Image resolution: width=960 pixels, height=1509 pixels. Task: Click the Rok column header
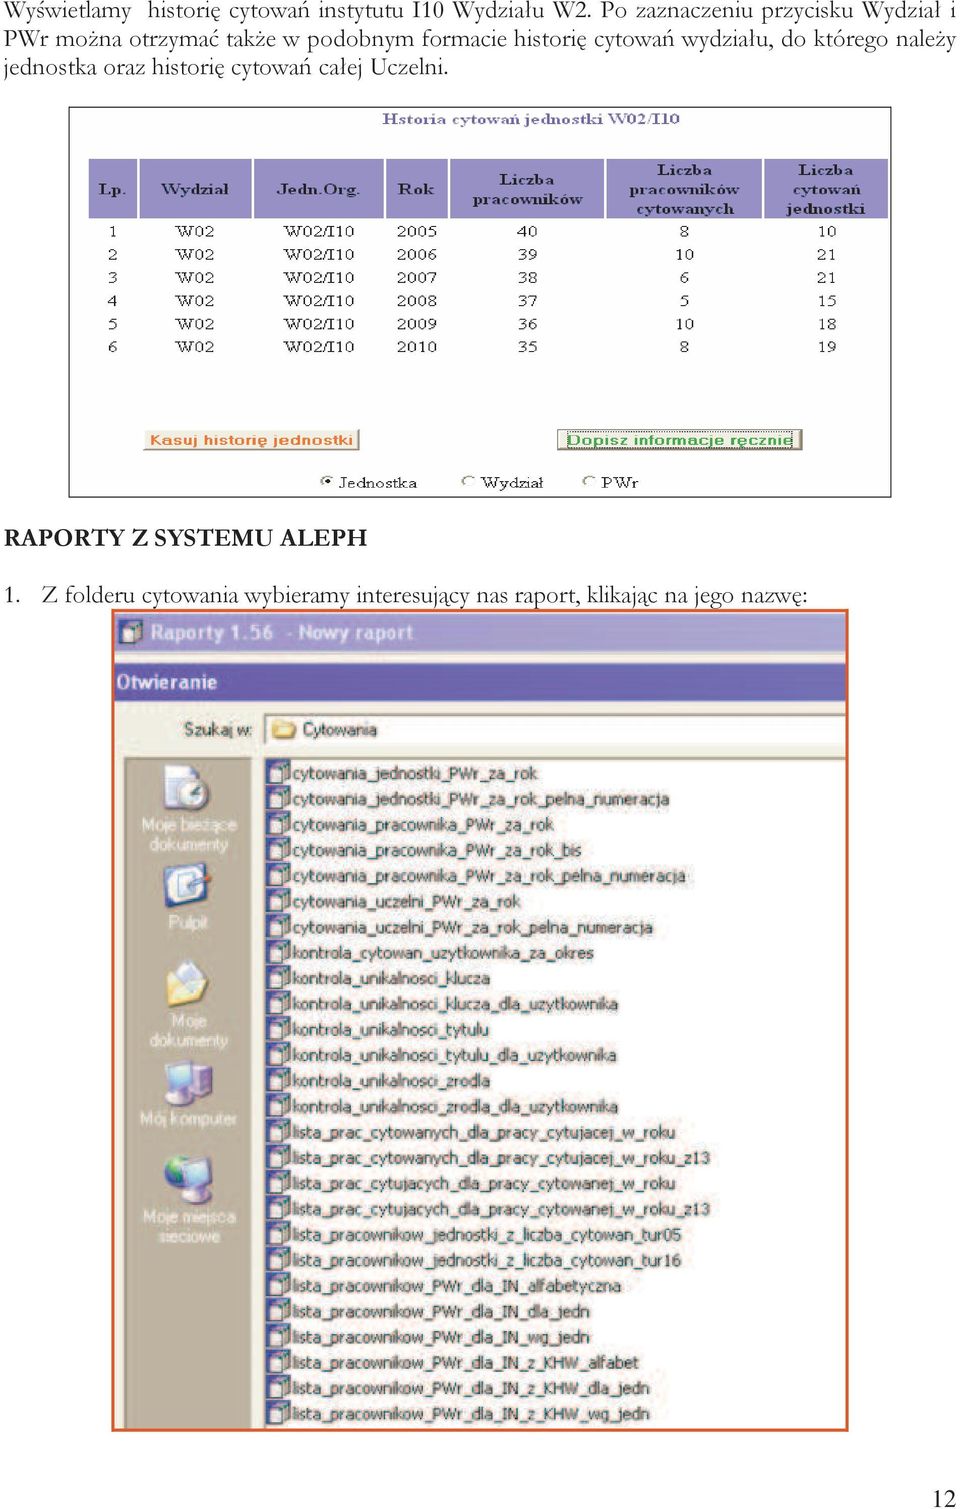point(416,188)
